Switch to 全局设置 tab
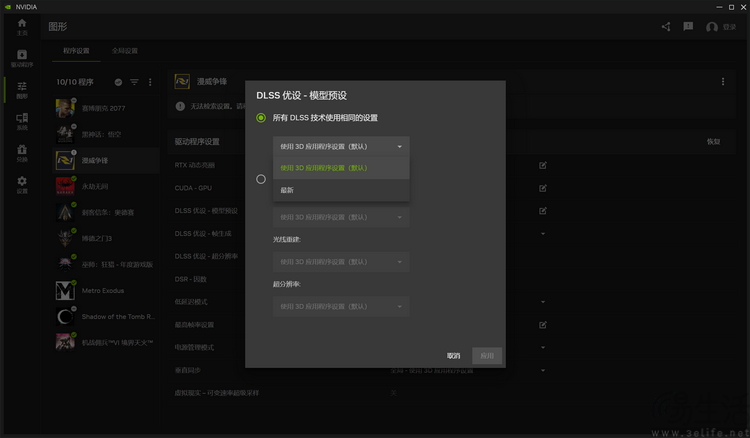The width and height of the screenshot is (750, 438). coord(125,51)
